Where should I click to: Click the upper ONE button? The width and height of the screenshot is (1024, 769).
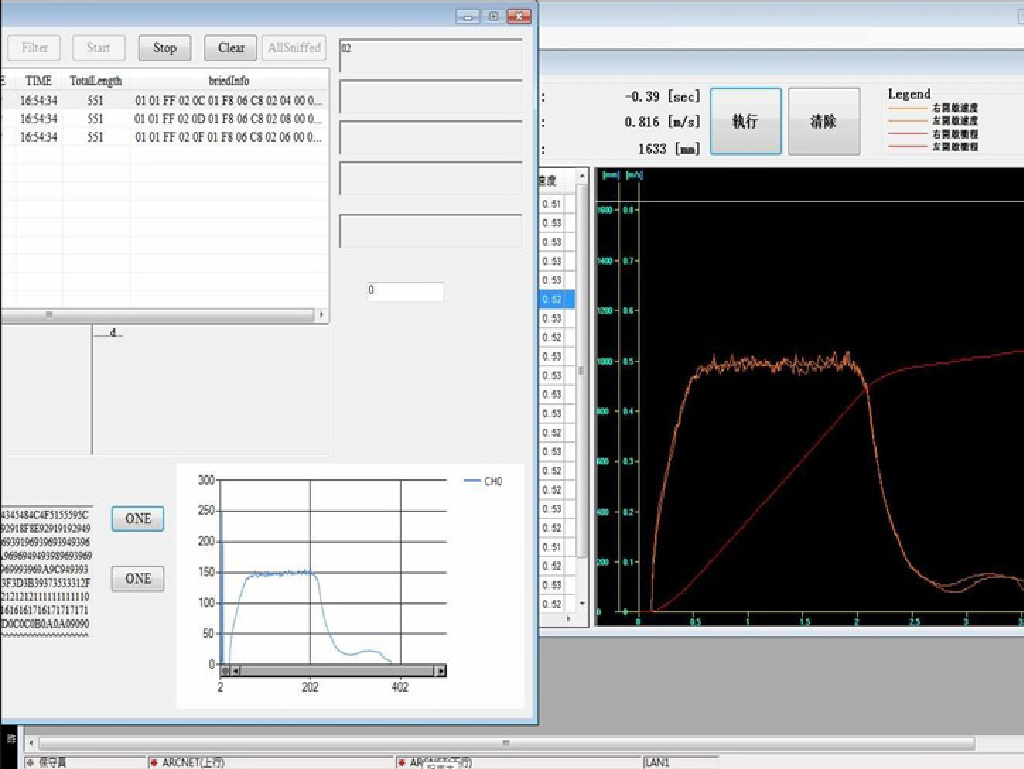[x=138, y=518]
